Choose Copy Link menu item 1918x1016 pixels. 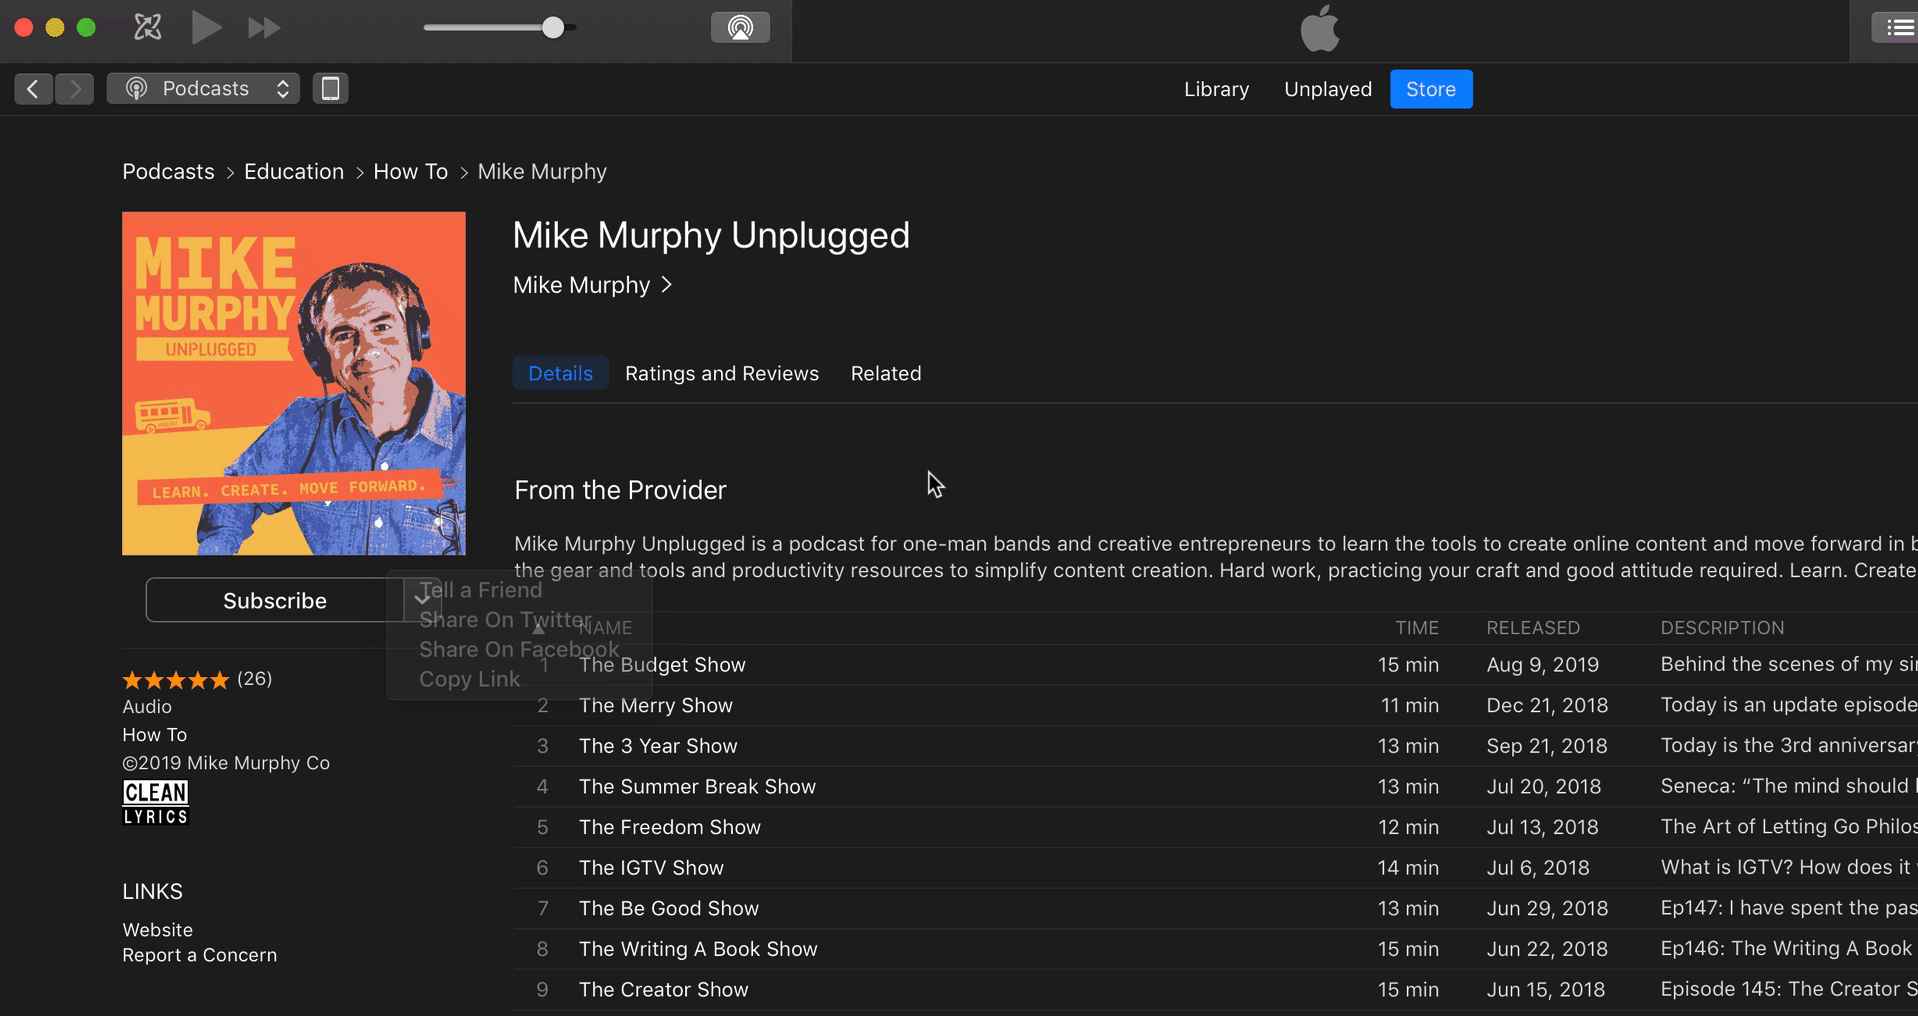point(469,680)
